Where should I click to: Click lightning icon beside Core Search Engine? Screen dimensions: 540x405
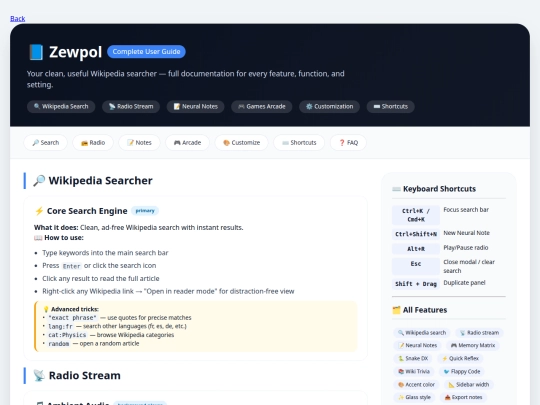click(x=39, y=211)
